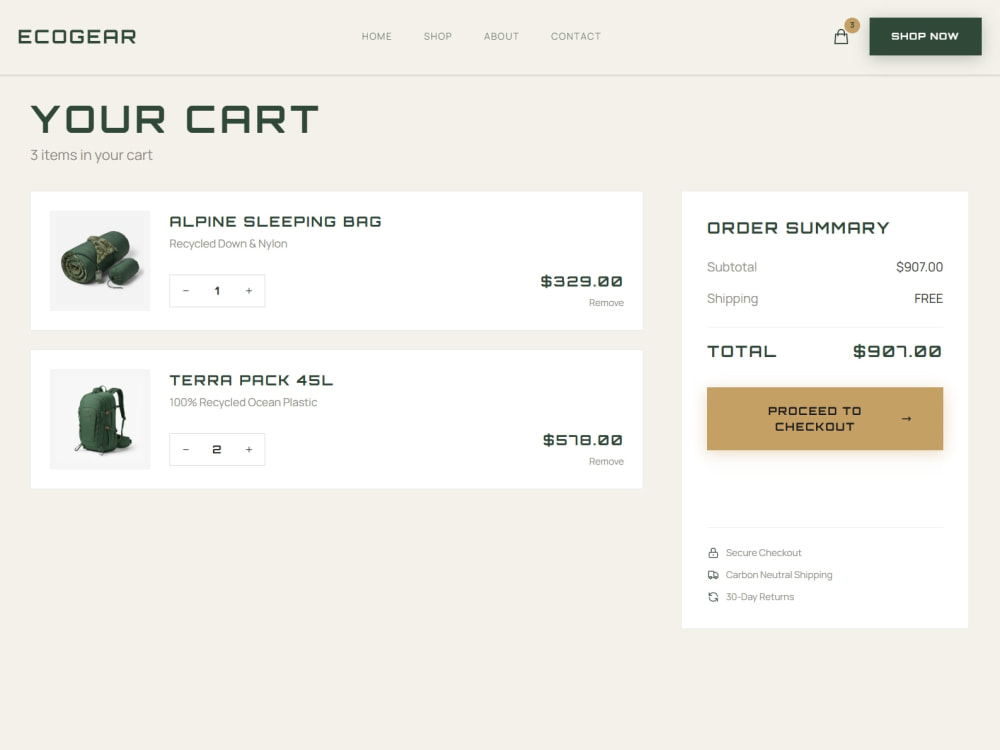
Task: Click the Terra Pack 45L backpack image
Action: click(x=100, y=420)
